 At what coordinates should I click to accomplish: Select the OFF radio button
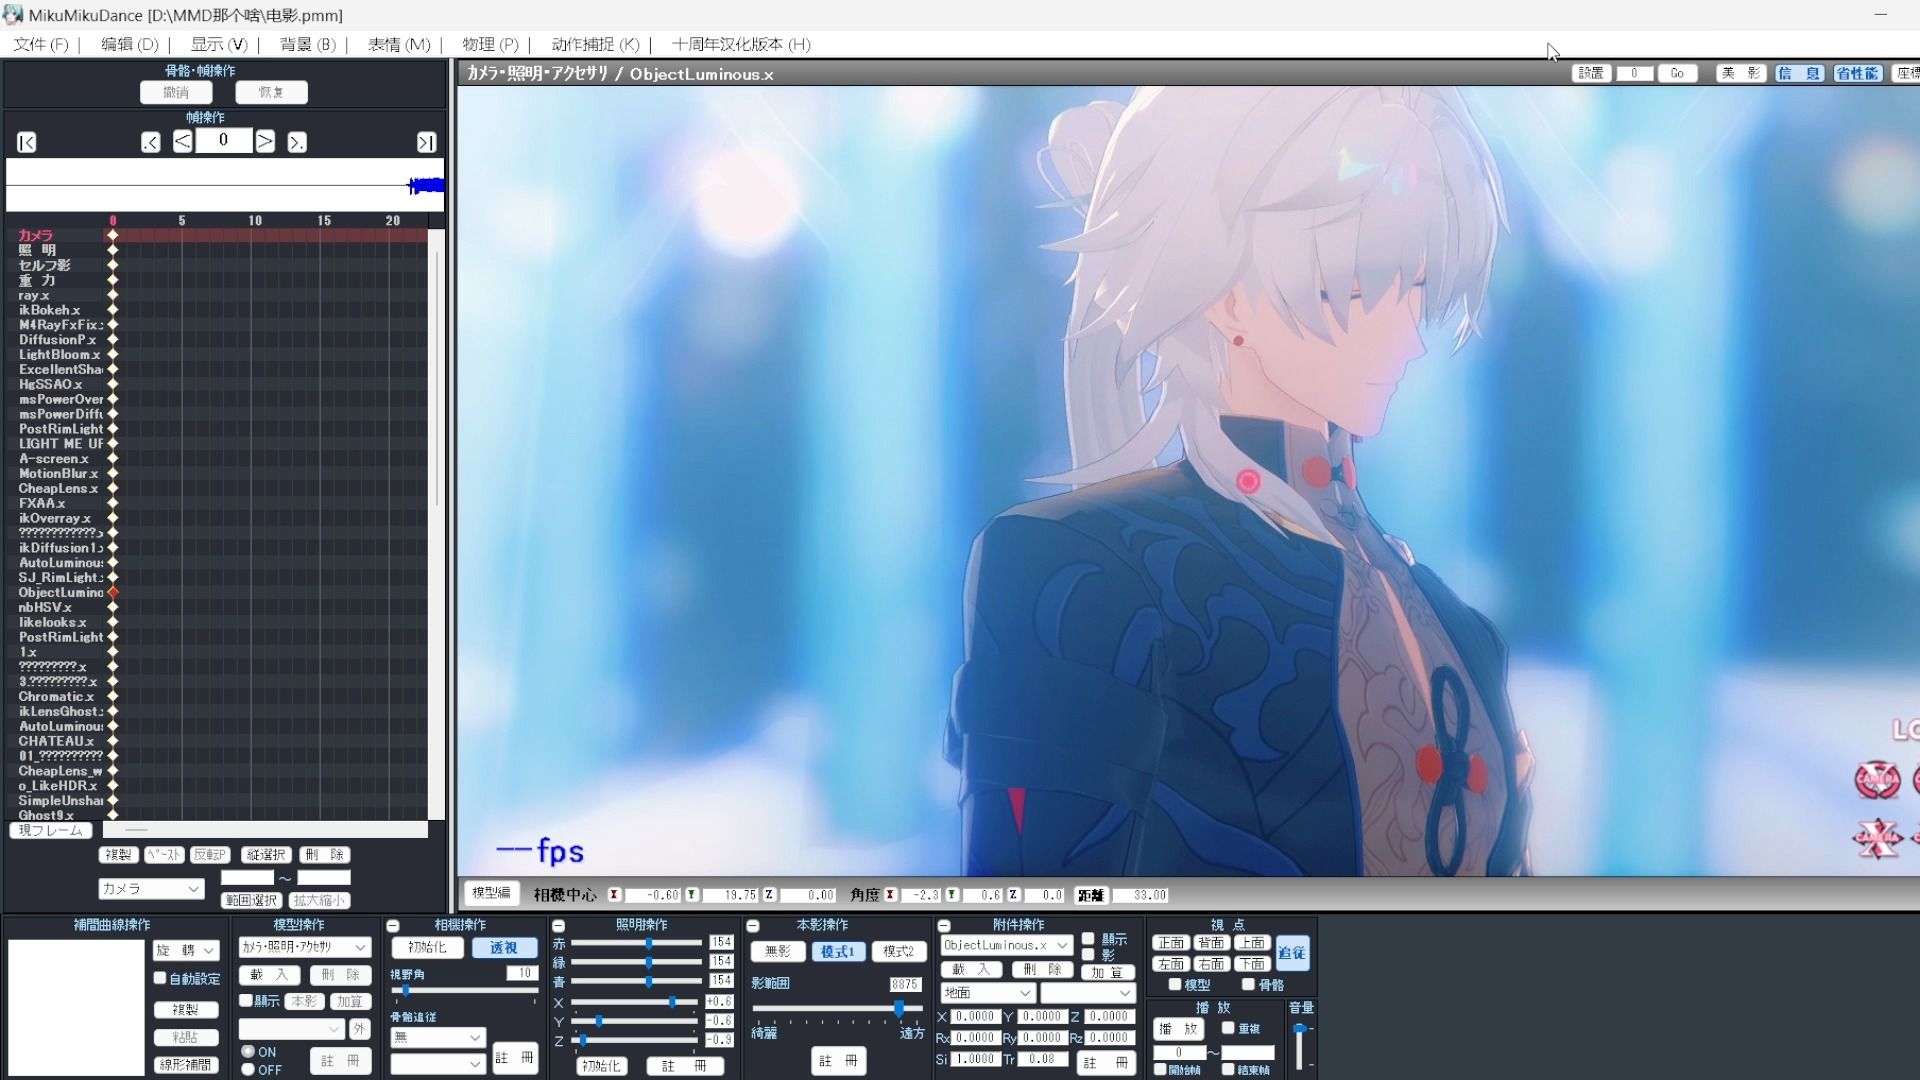pos(248,1070)
